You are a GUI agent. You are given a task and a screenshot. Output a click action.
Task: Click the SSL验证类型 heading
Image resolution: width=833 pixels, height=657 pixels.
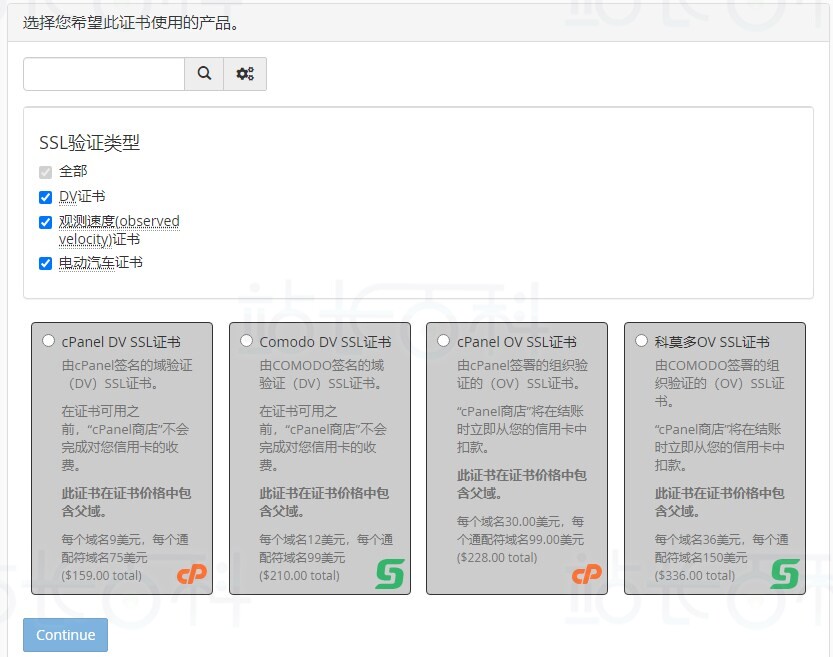click(89, 143)
